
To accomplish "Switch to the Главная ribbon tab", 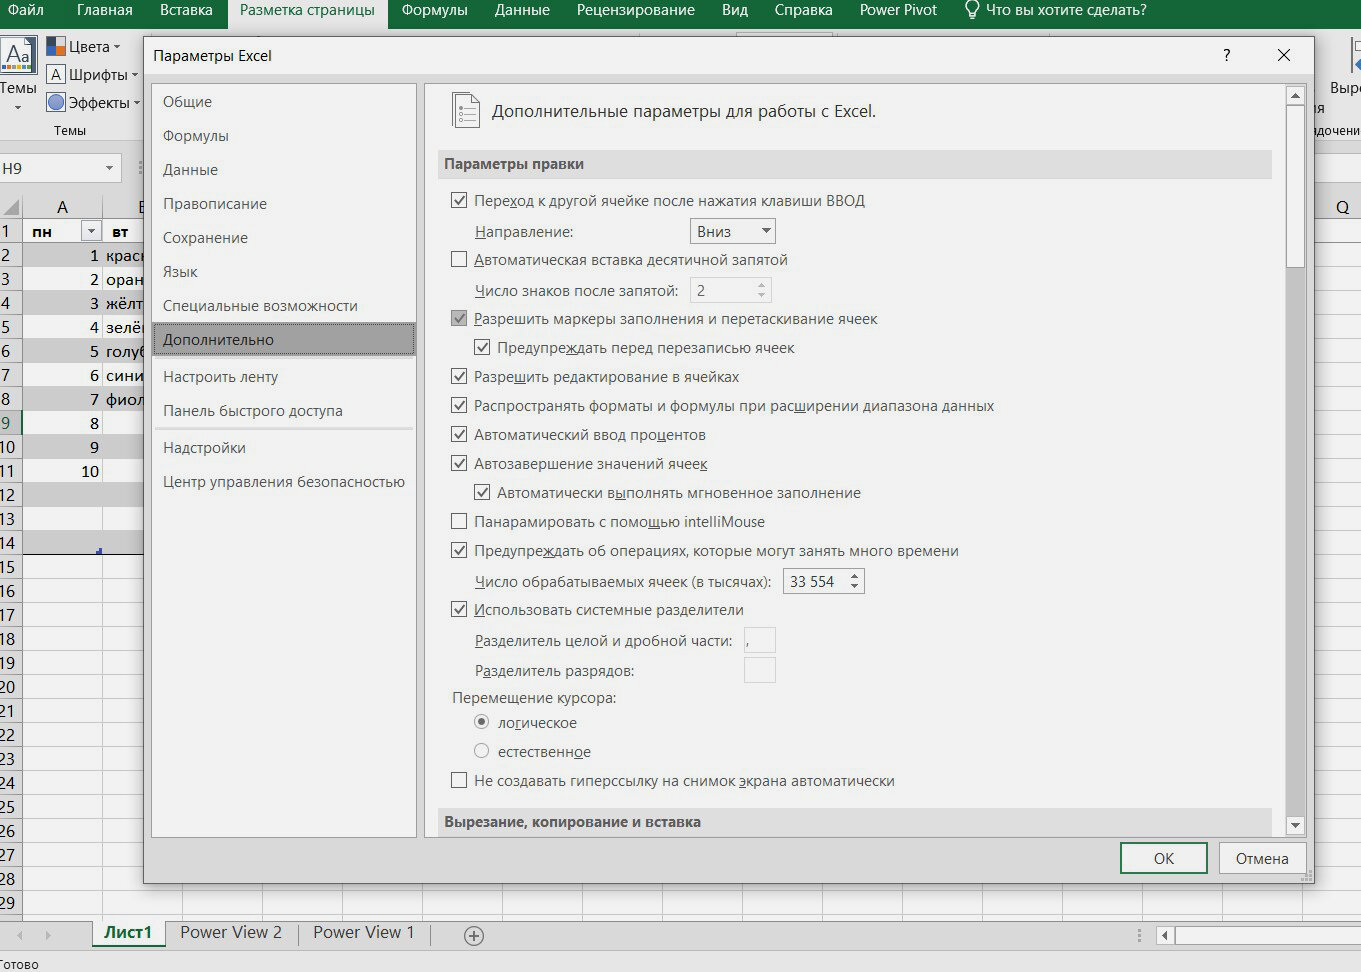I will pos(104,10).
